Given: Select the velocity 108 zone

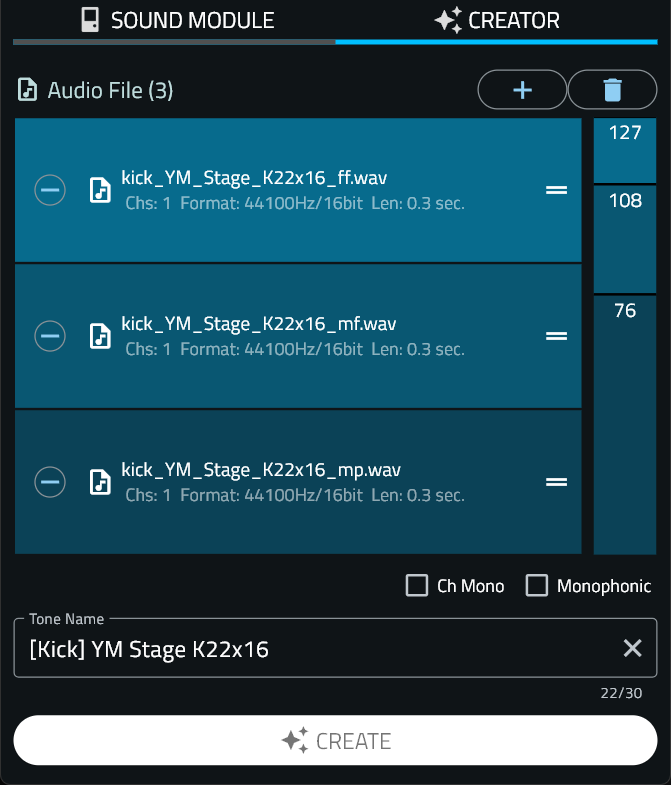Looking at the screenshot, I should coord(625,238).
